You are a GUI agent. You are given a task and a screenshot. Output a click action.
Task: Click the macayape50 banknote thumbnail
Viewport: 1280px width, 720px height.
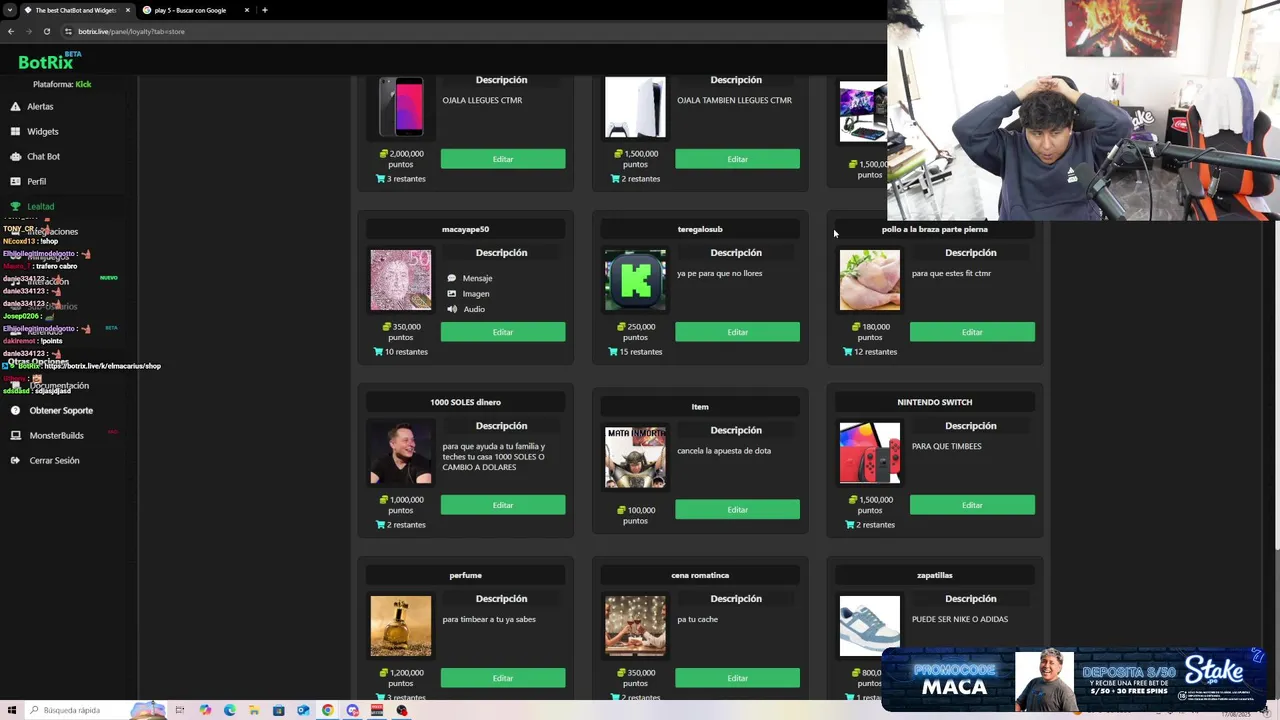[x=401, y=280]
